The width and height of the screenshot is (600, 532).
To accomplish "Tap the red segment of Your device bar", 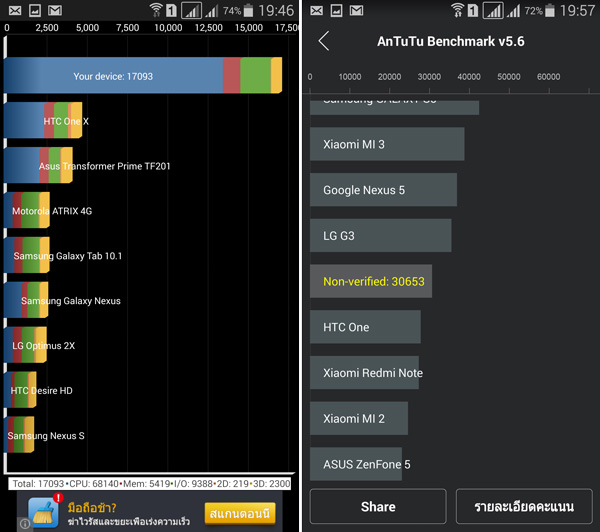I will click(x=232, y=75).
